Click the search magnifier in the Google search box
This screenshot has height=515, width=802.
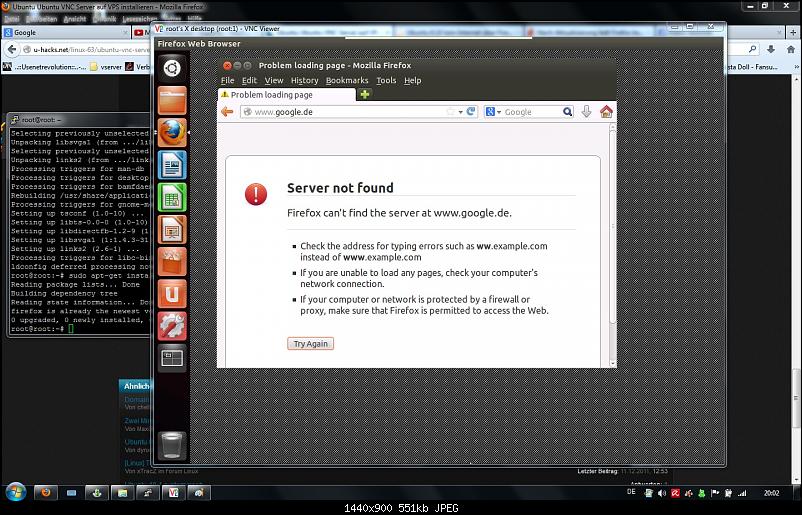567,111
